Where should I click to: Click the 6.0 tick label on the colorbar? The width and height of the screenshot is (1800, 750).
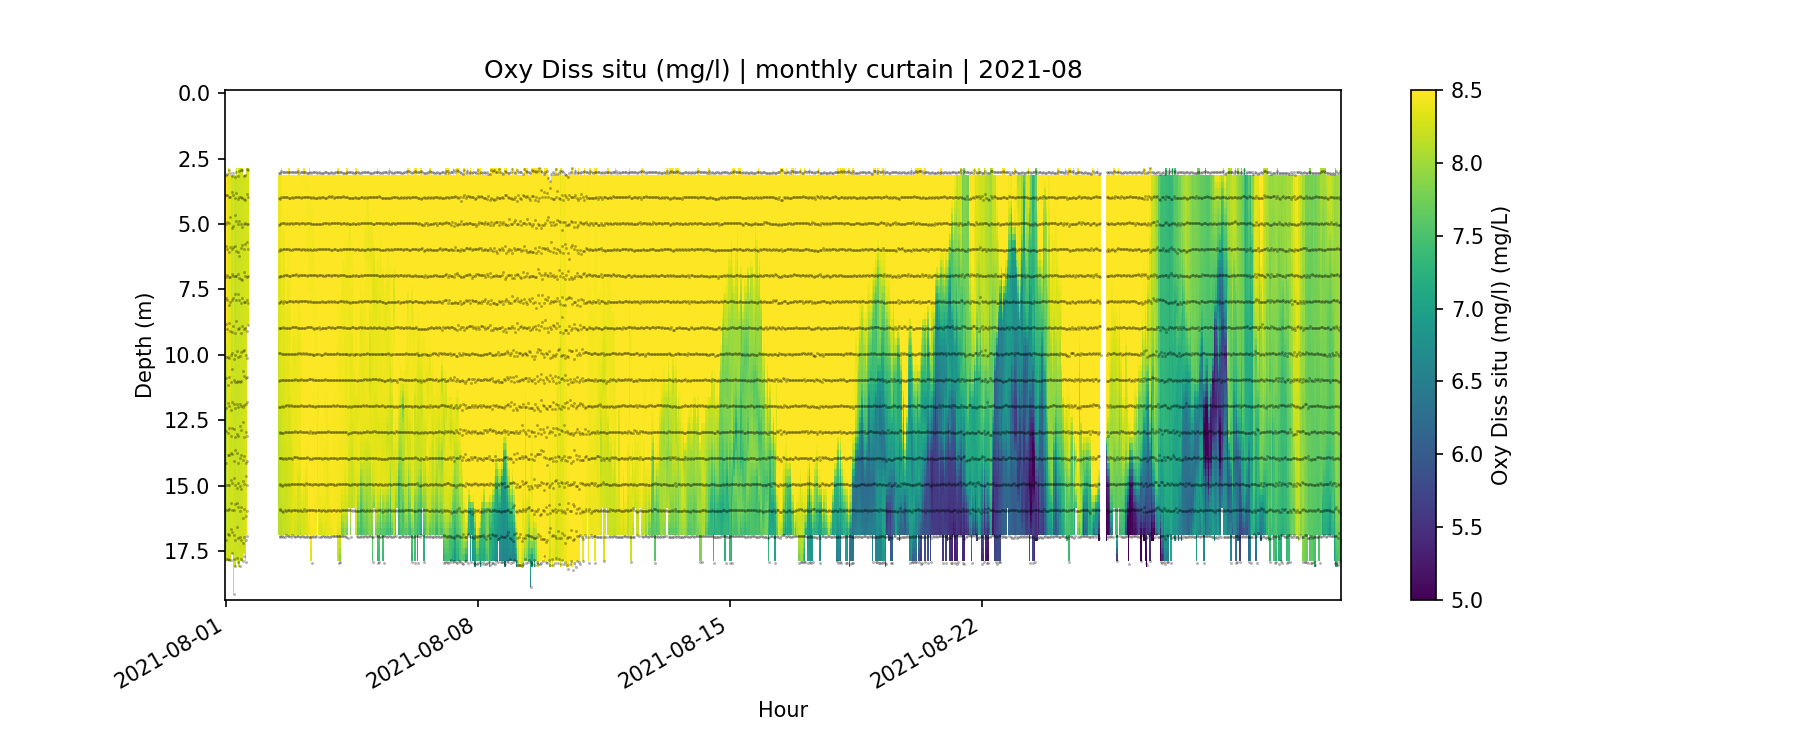1466,455
